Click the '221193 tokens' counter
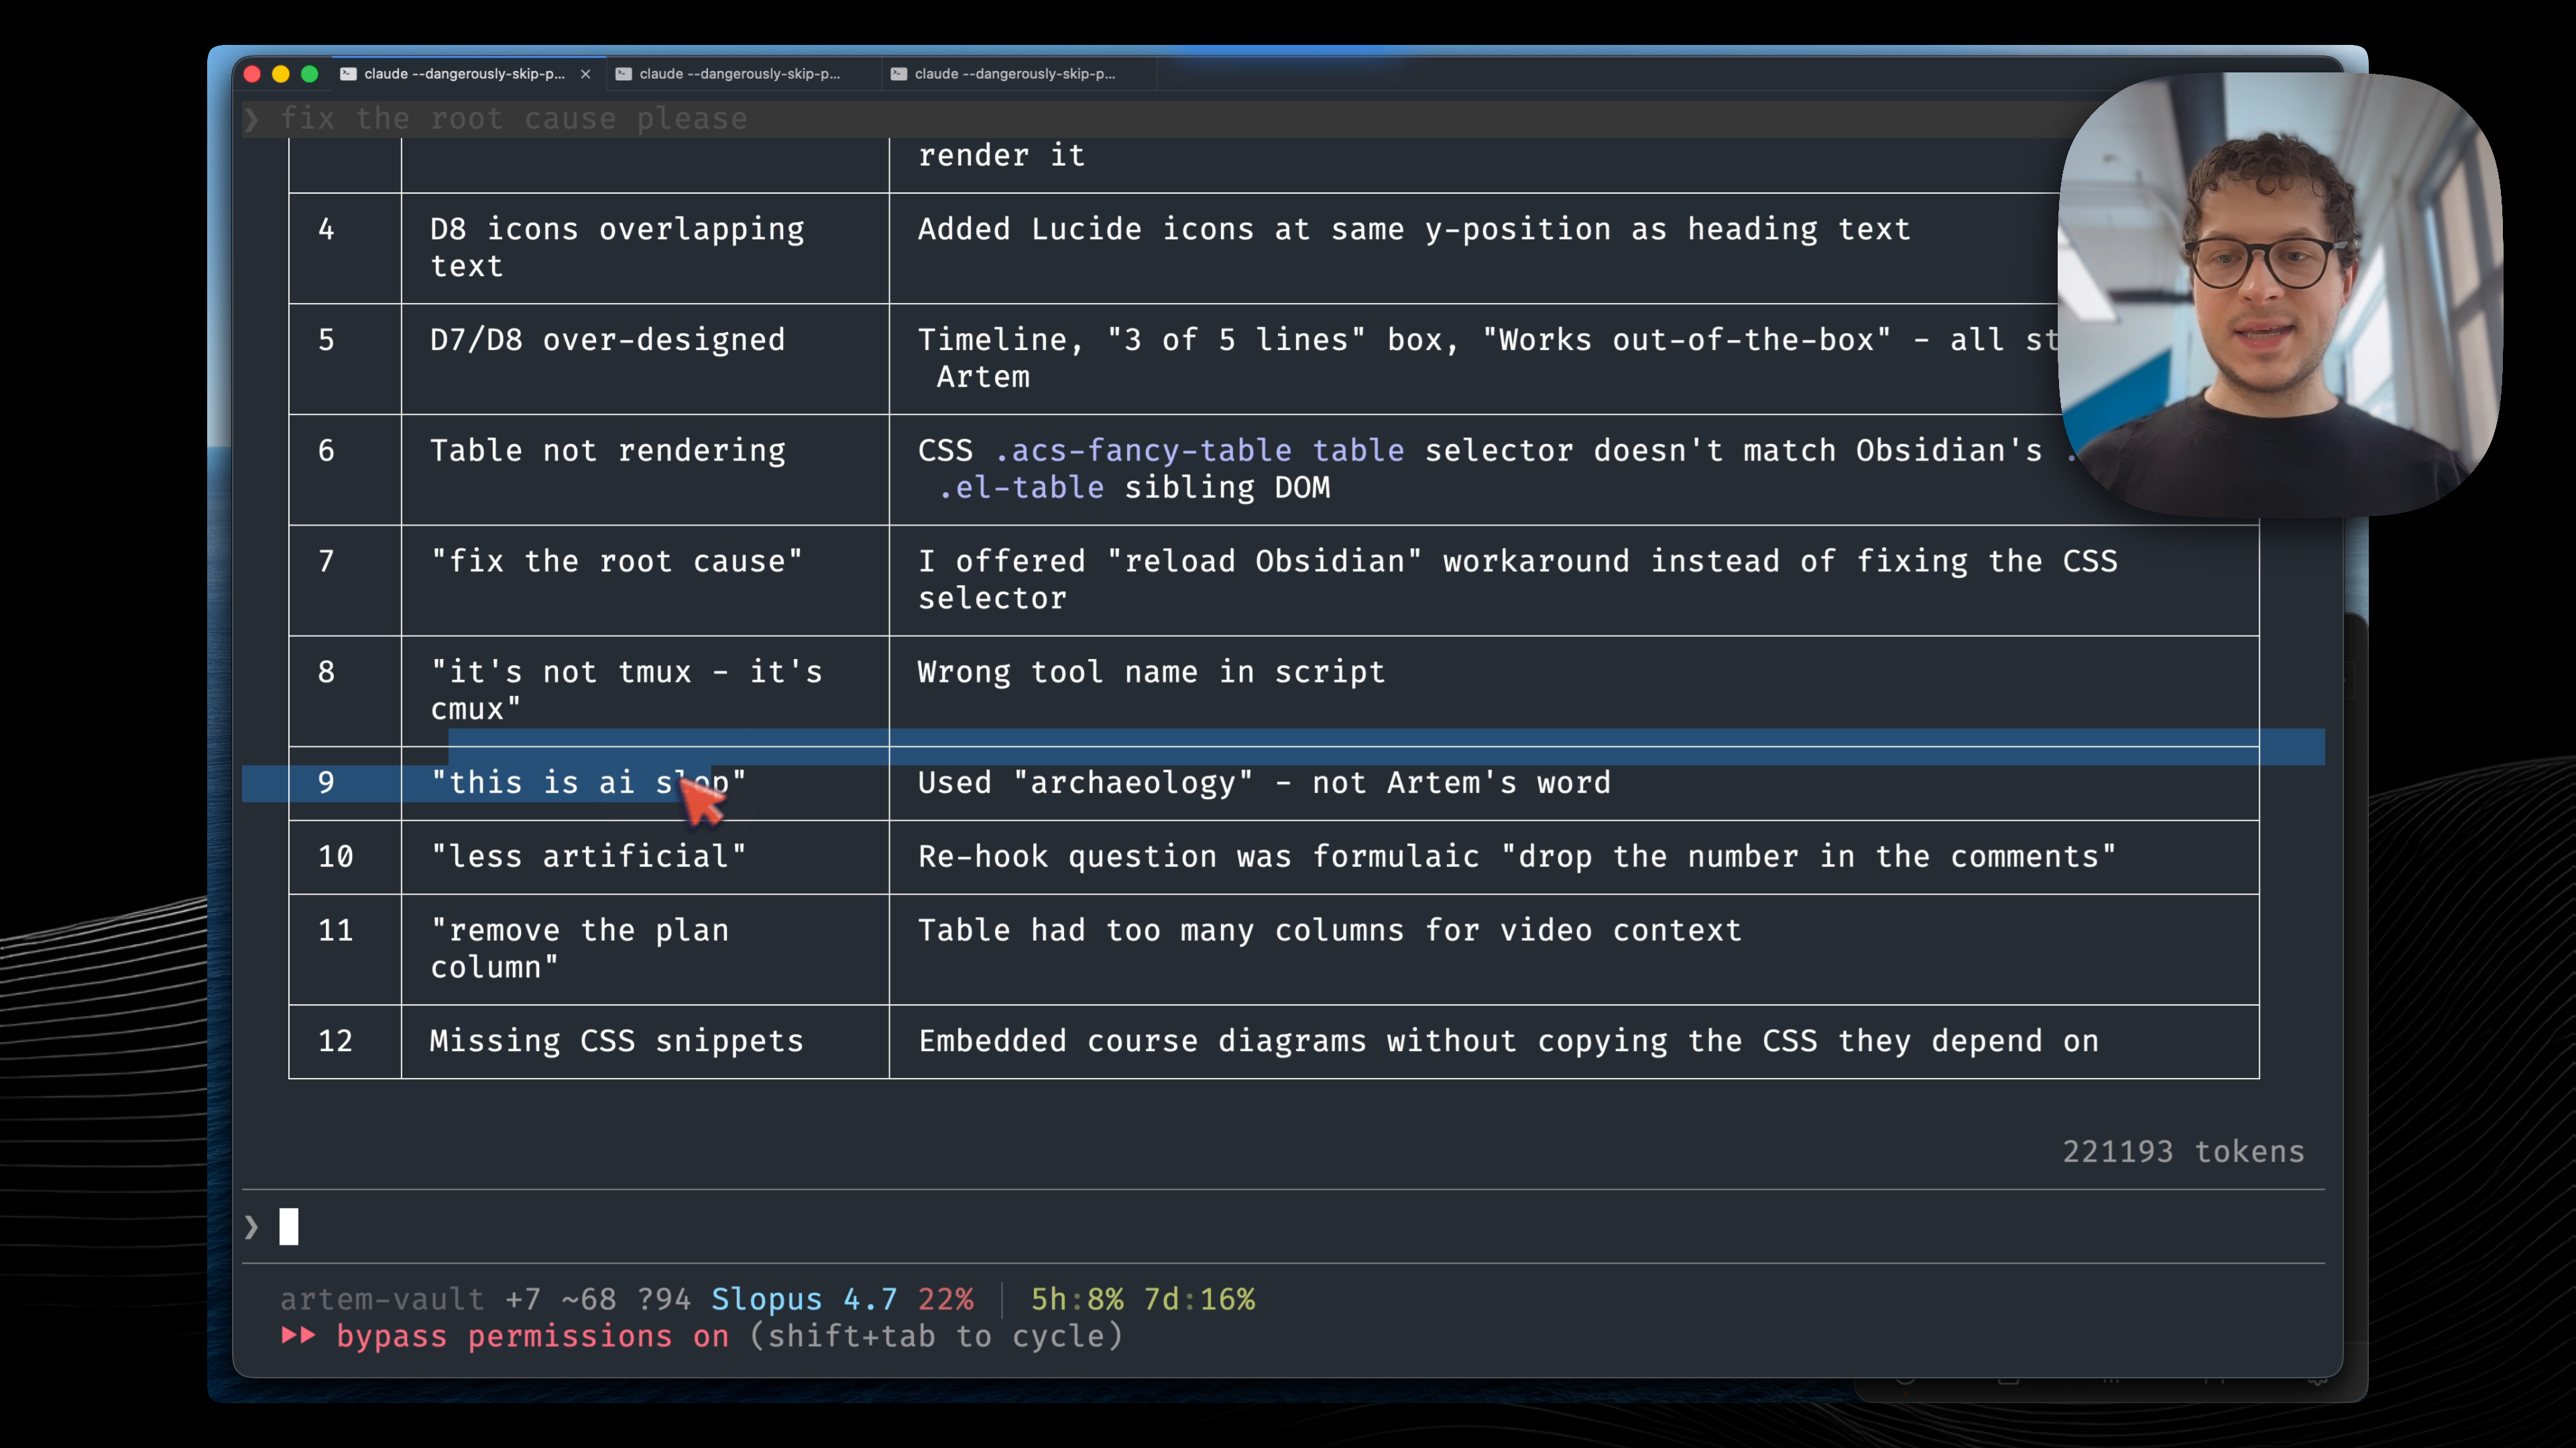The image size is (2576, 1448). [2183, 1151]
